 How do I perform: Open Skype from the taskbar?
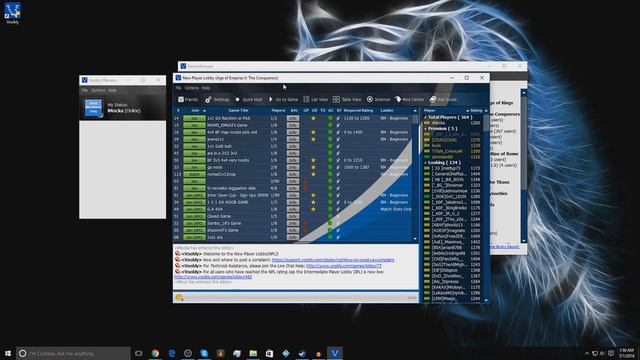(204, 353)
